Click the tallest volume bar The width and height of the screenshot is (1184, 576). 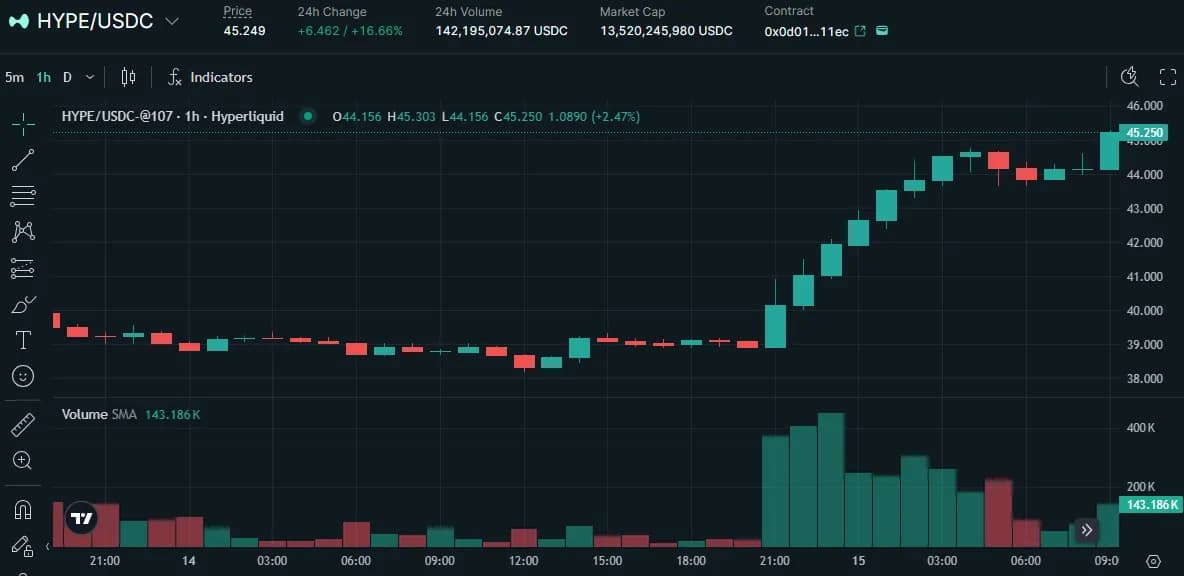pos(831,479)
